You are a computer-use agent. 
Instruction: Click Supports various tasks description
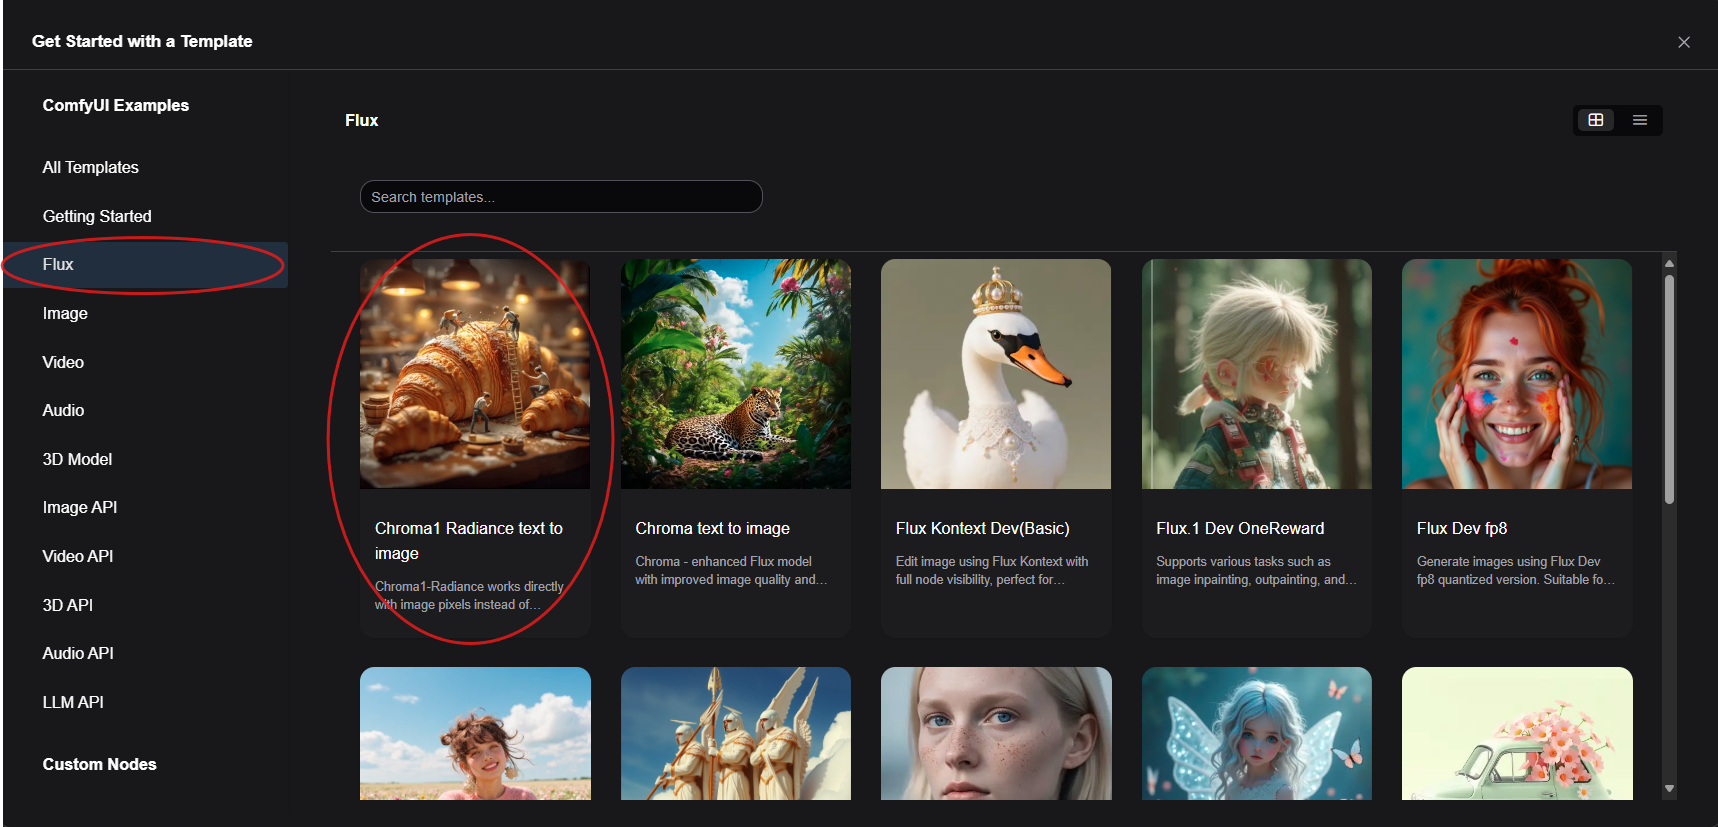point(1256,570)
